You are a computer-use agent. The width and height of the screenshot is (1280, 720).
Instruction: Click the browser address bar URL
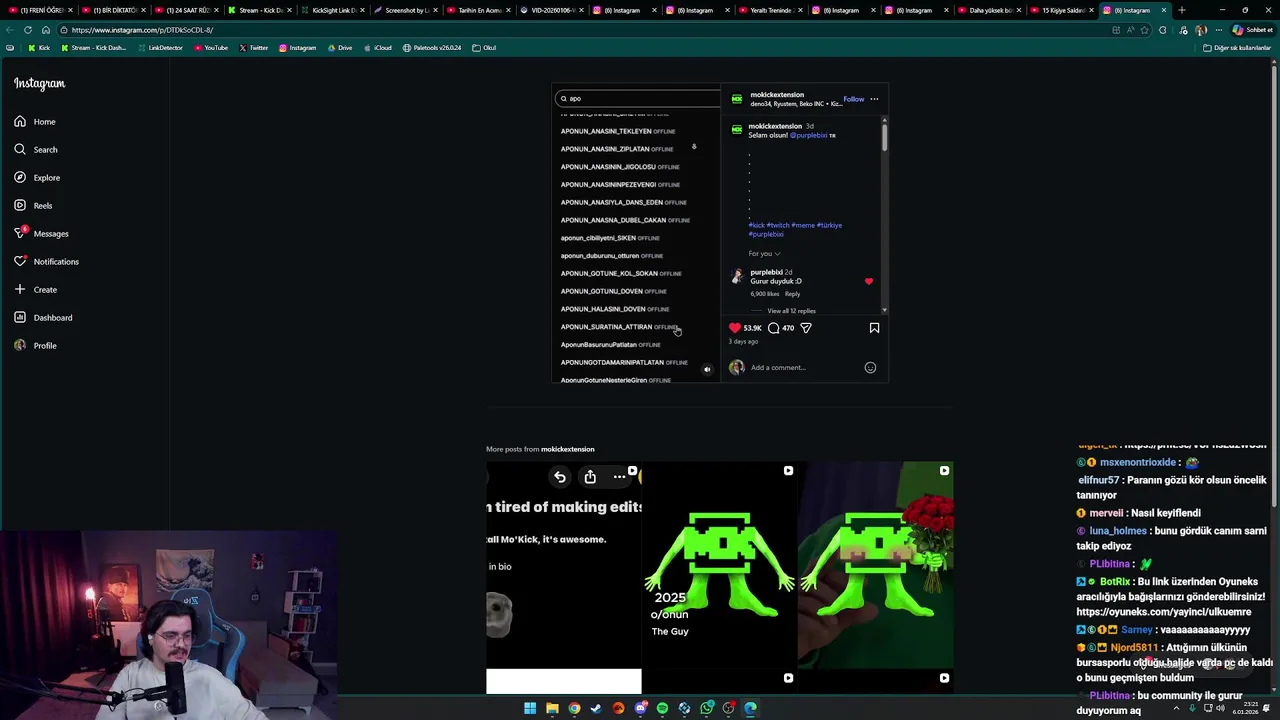(x=142, y=30)
